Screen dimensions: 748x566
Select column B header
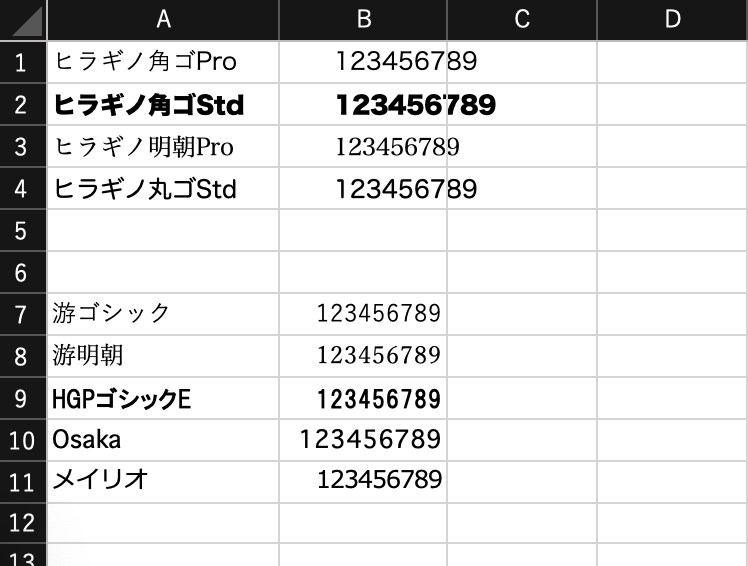pyautogui.click(x=363, y=20)
